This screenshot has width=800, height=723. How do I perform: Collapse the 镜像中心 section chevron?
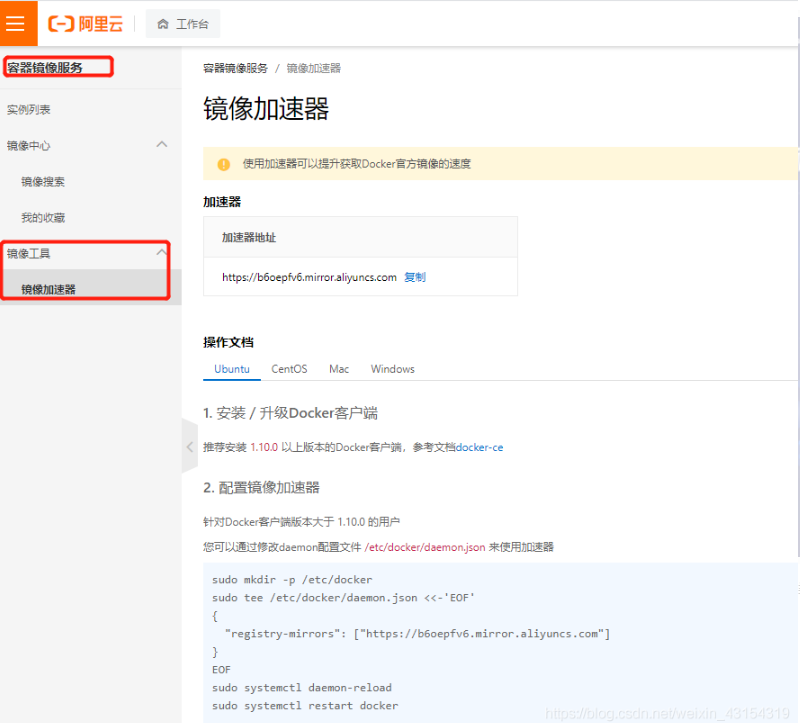click(162, 145)
